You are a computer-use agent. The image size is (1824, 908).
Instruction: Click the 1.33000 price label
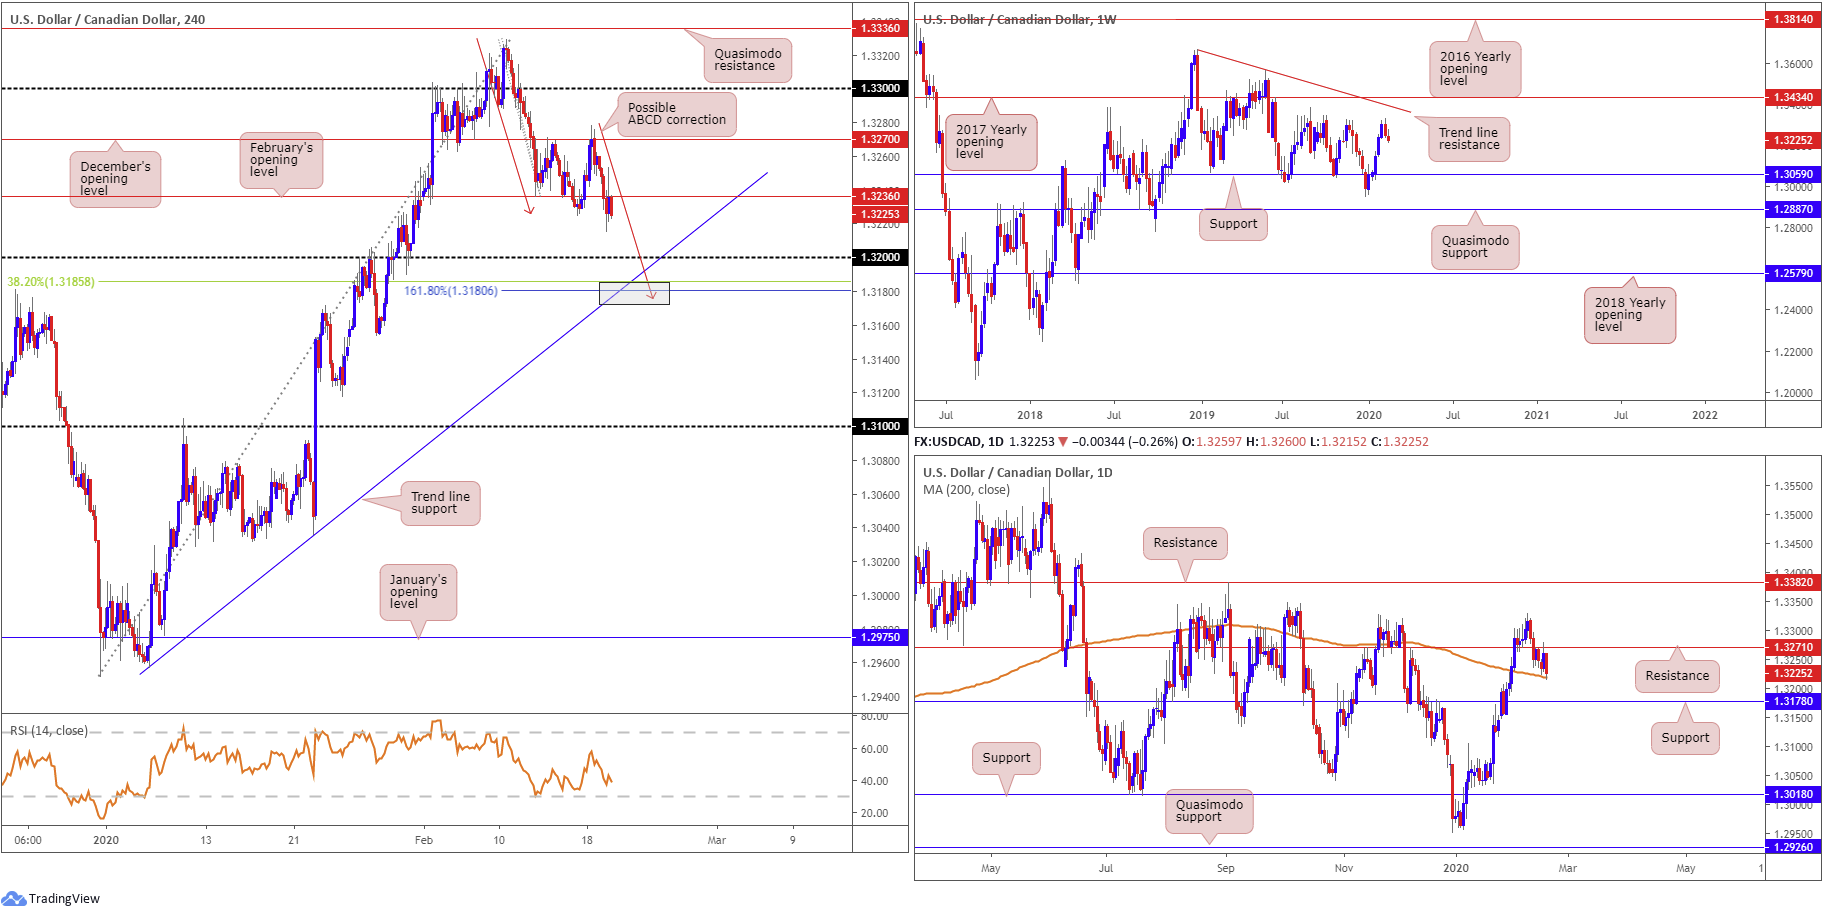click(x=880, y=88)
